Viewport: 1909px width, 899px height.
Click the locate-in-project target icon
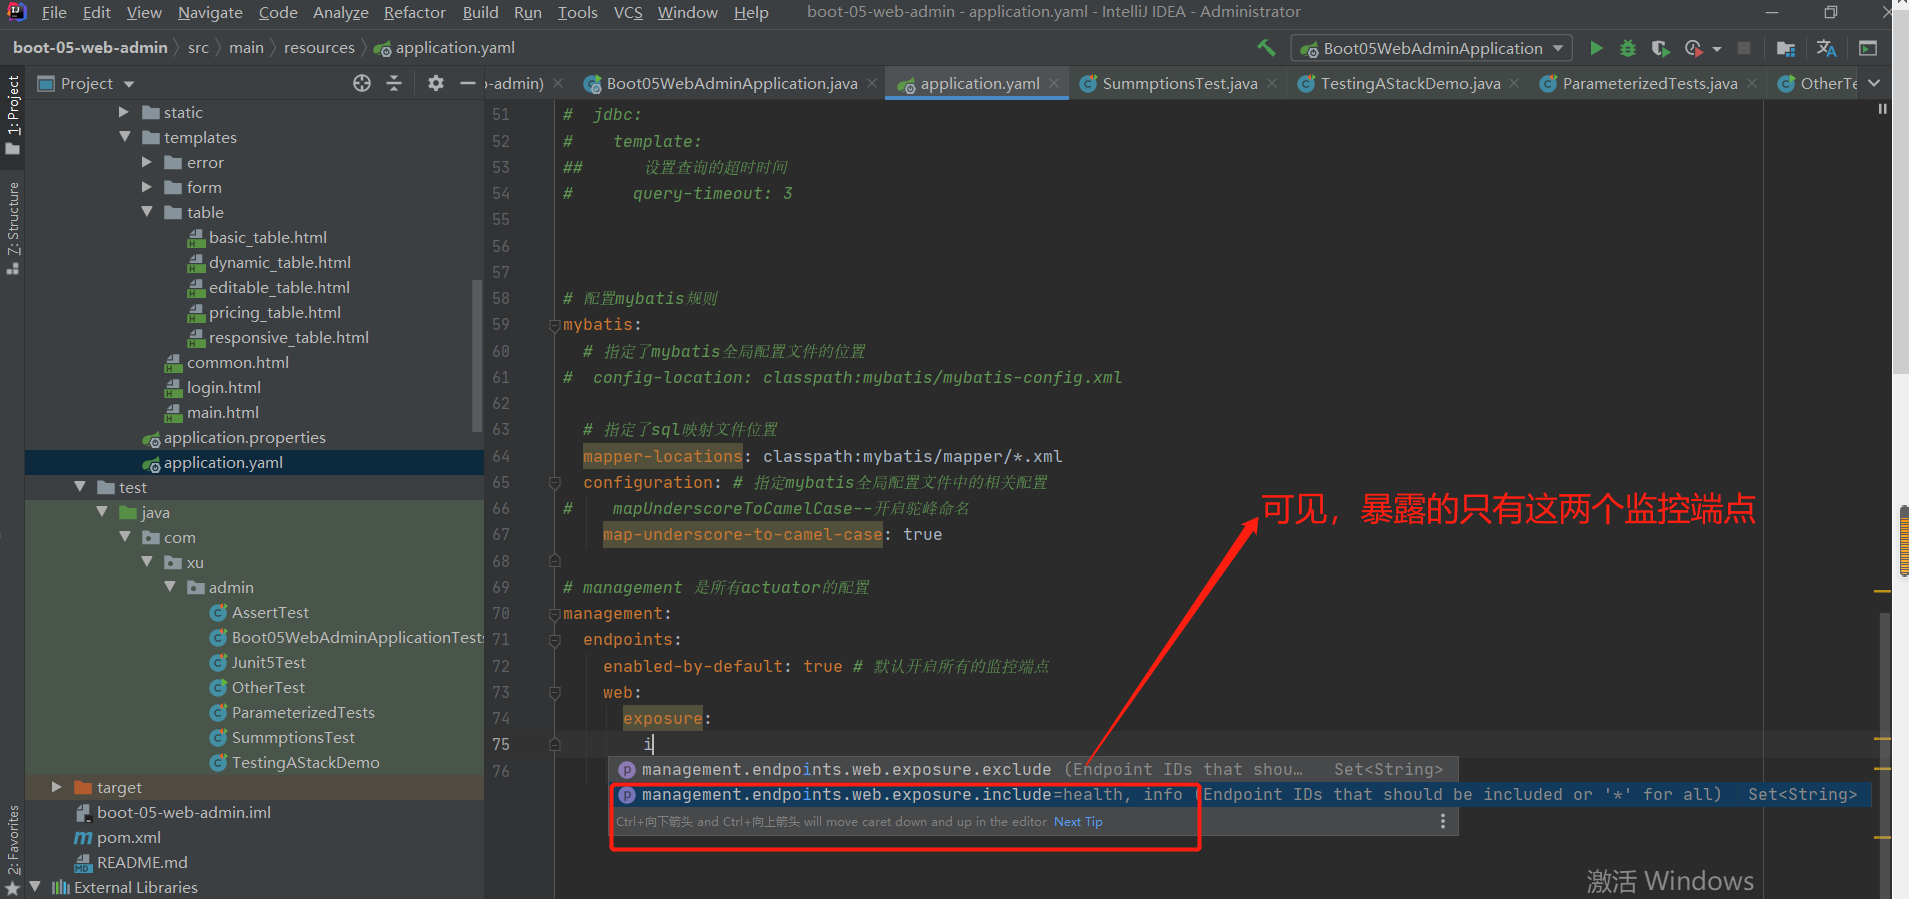click(362, 83)
